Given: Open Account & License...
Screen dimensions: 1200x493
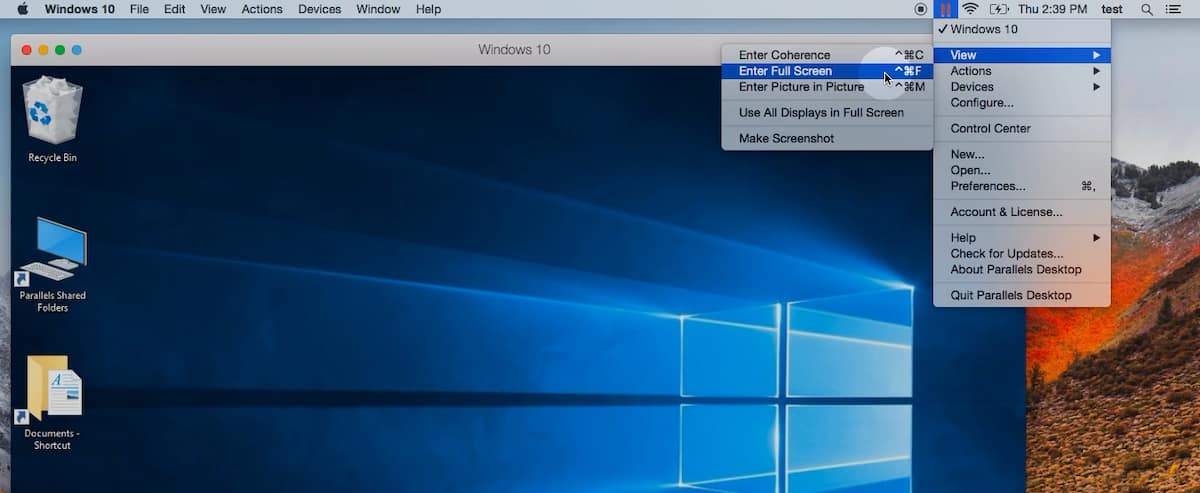Looking at the screenshot, I should tap(1022, 212).
